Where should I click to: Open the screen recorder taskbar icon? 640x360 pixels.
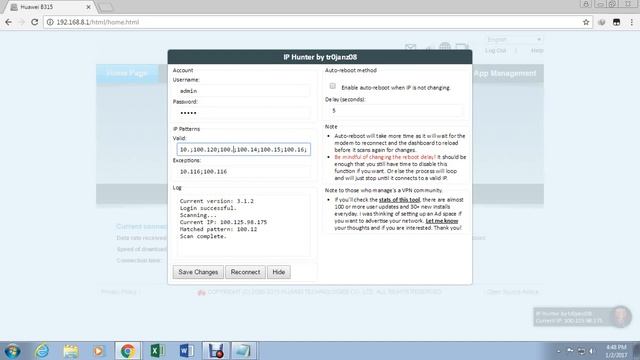tap(216, 351)
